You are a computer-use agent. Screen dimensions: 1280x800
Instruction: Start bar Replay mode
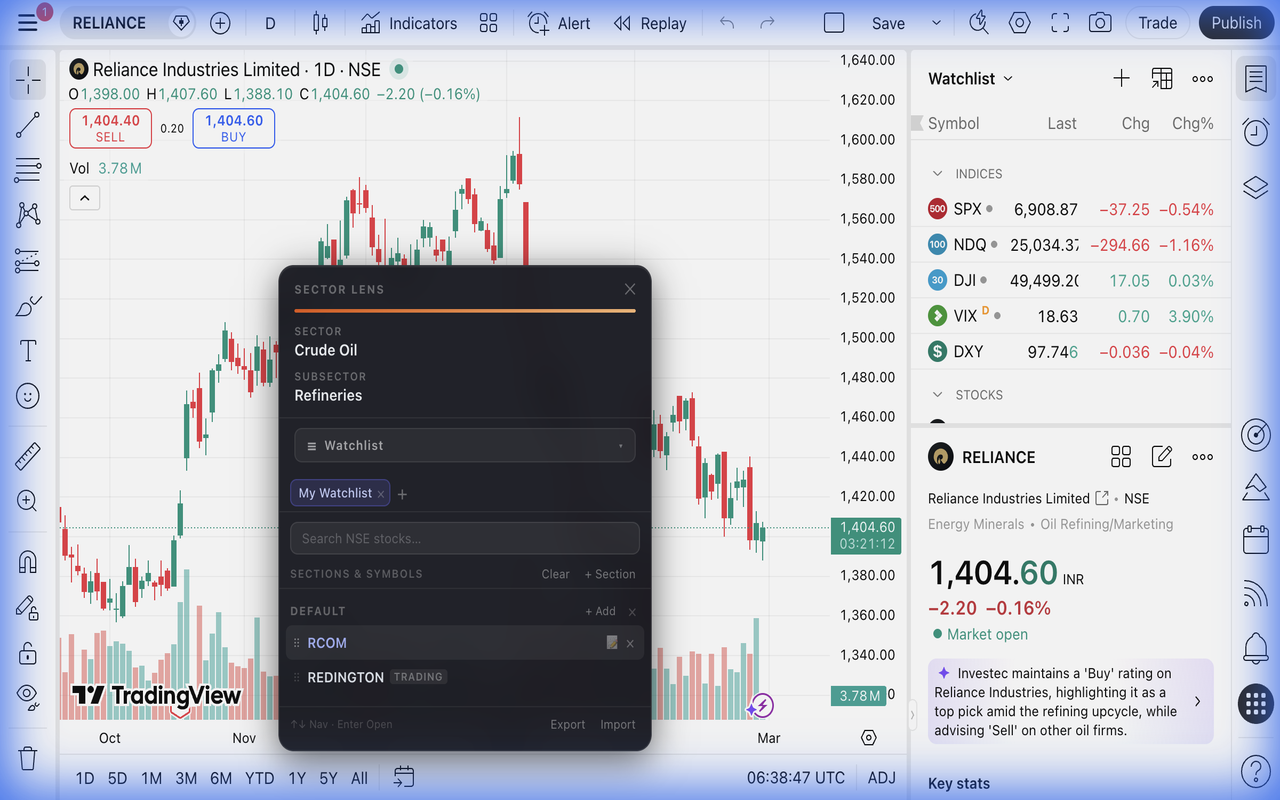[x=650, y=23]
